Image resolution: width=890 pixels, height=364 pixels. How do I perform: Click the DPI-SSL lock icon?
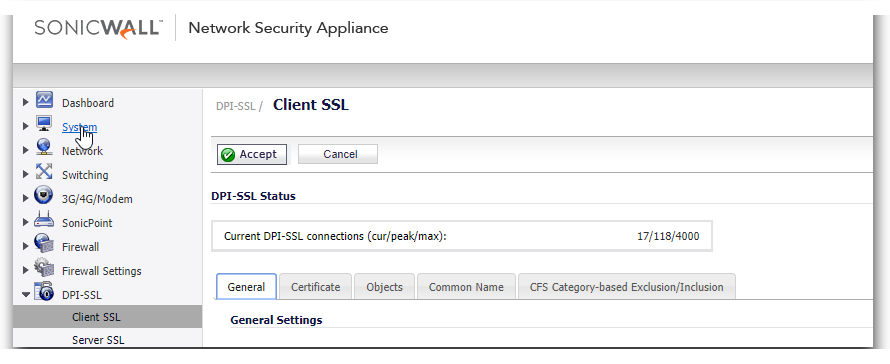(44, 292)
